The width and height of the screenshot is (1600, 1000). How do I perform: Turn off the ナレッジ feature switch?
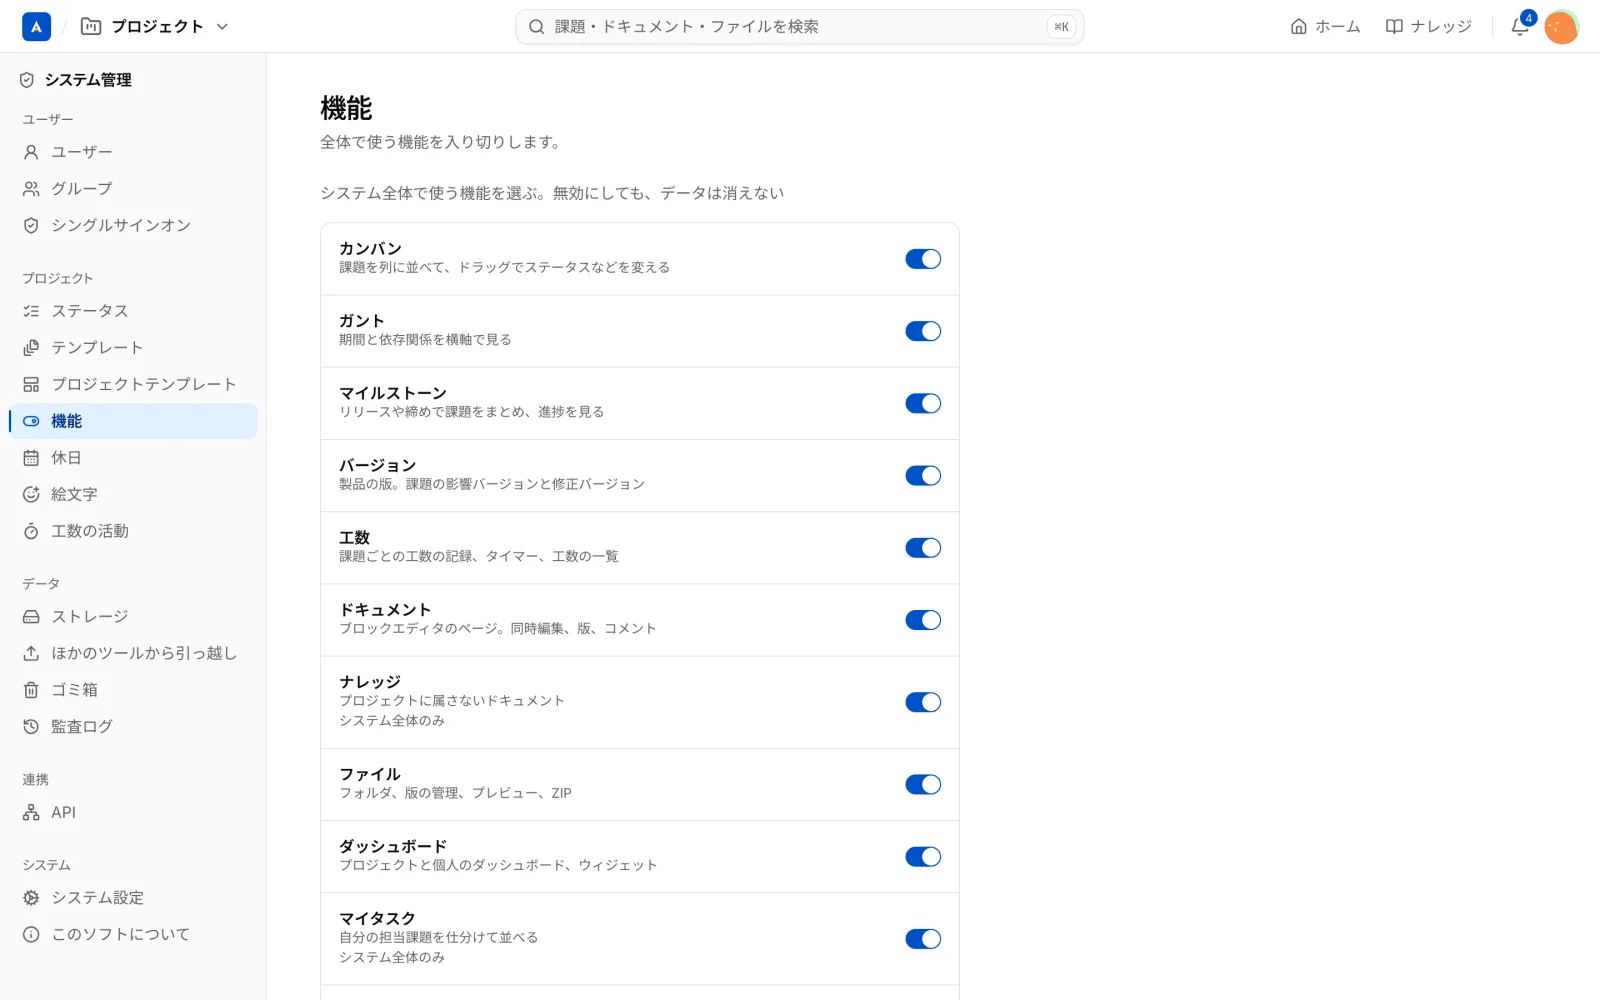click(x=923, y=702)
